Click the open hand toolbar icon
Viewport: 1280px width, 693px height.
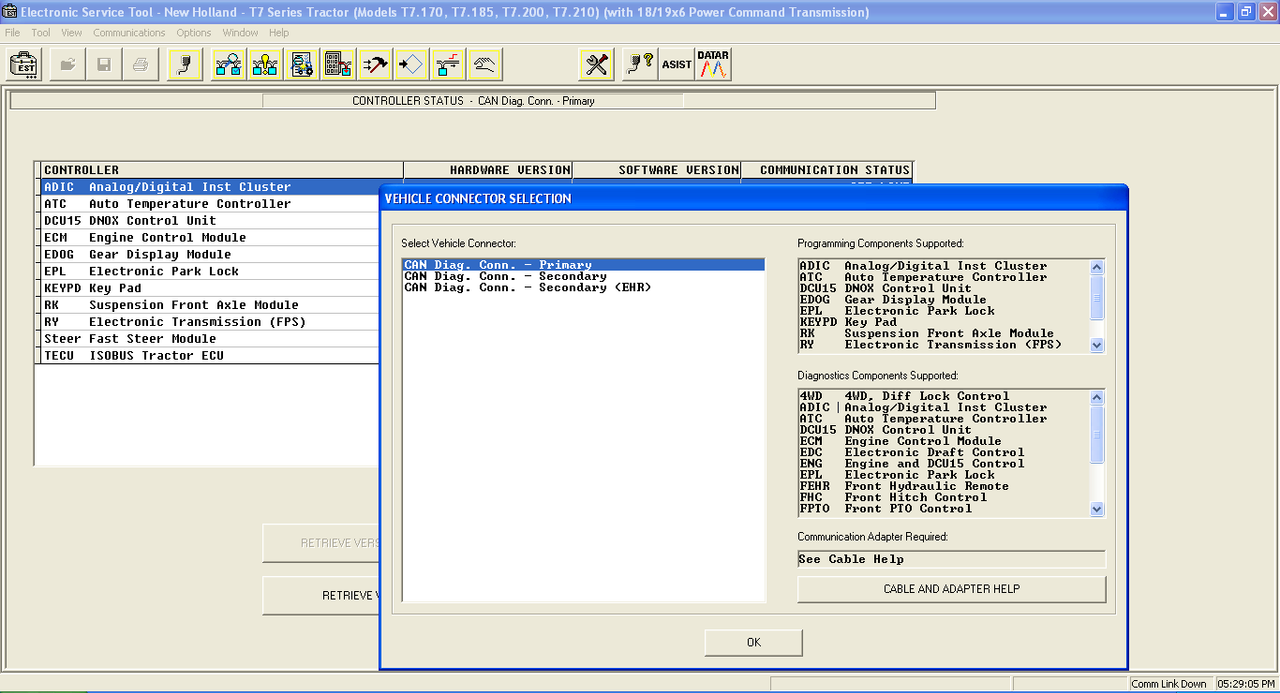(485, 65)
